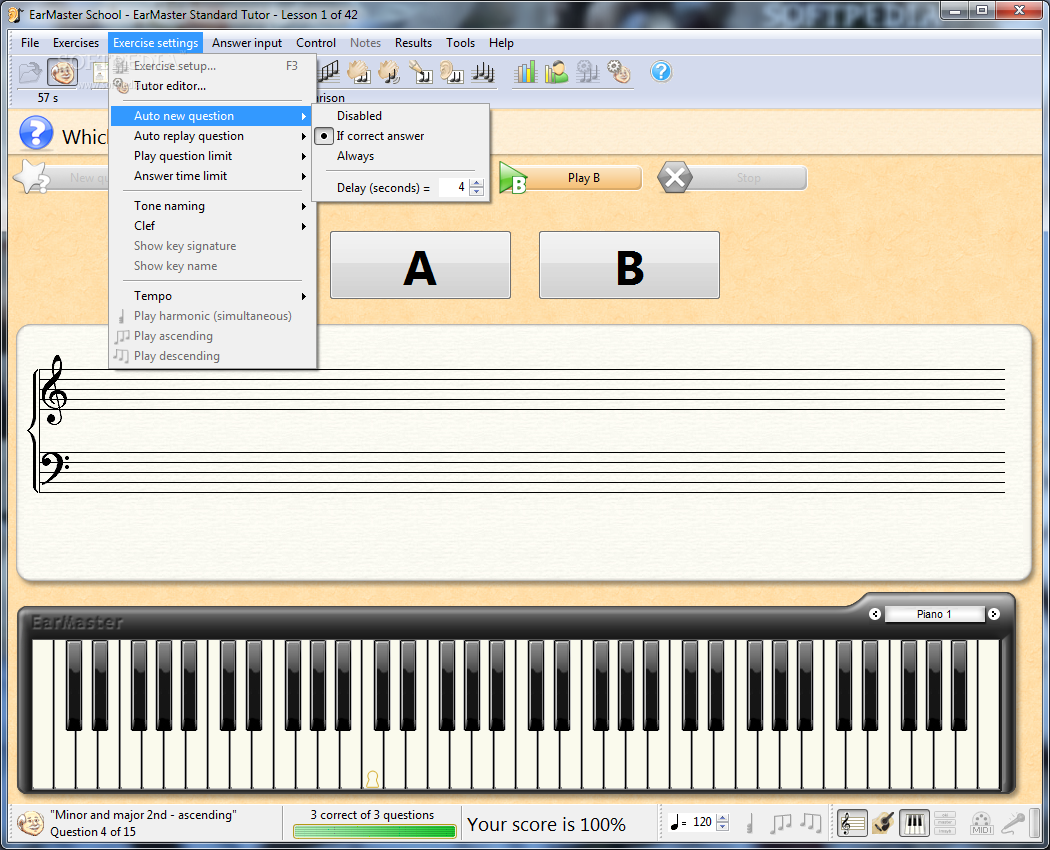Expand the Clef submenu
The width and height of the screenshot is (1050, 850).
[x=212, y=226]
